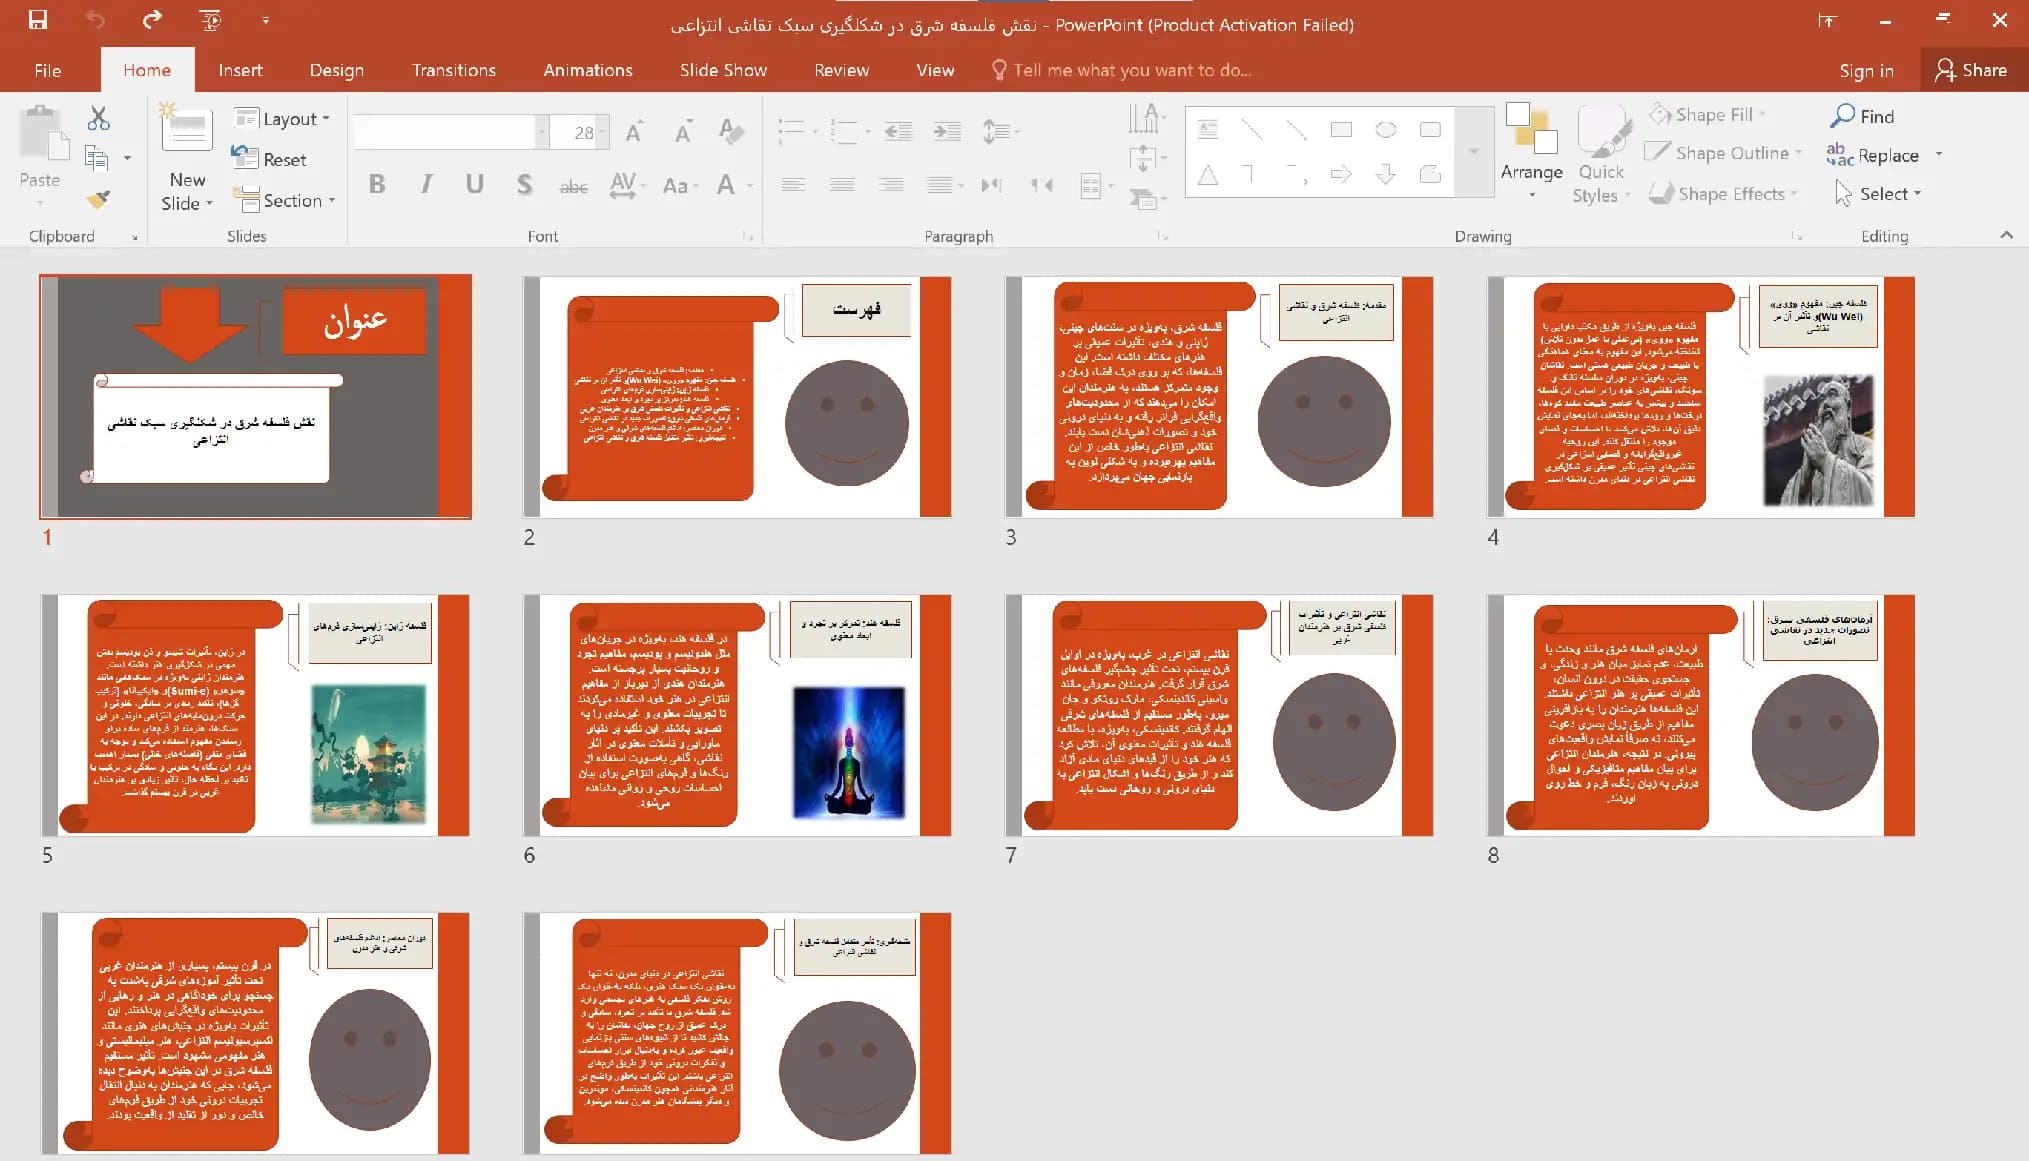Click the Replace button
2029x1161 pixels.
[x=1872, y=155]
